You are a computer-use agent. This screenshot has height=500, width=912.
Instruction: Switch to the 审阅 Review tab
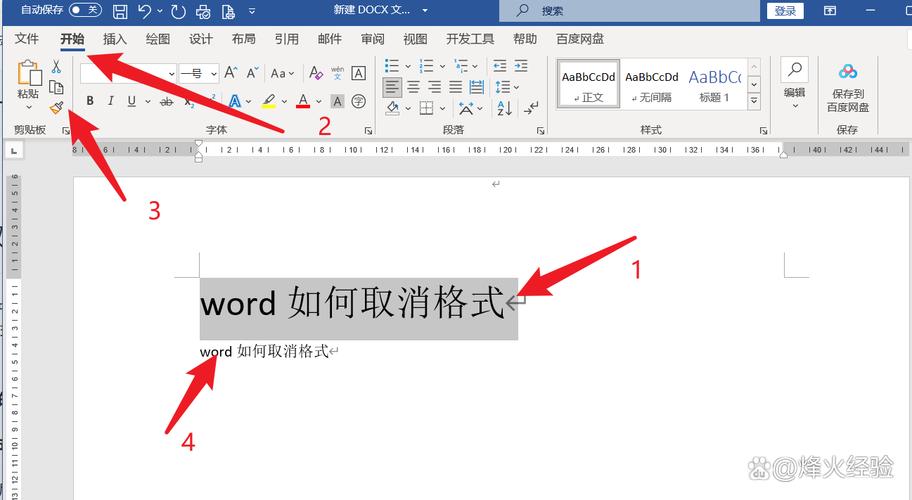pyautogui.click(x=372, y=39)
